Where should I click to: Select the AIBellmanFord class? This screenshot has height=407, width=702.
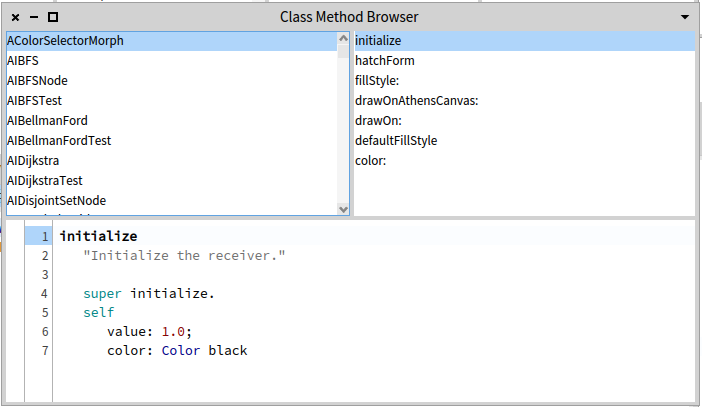171,120
